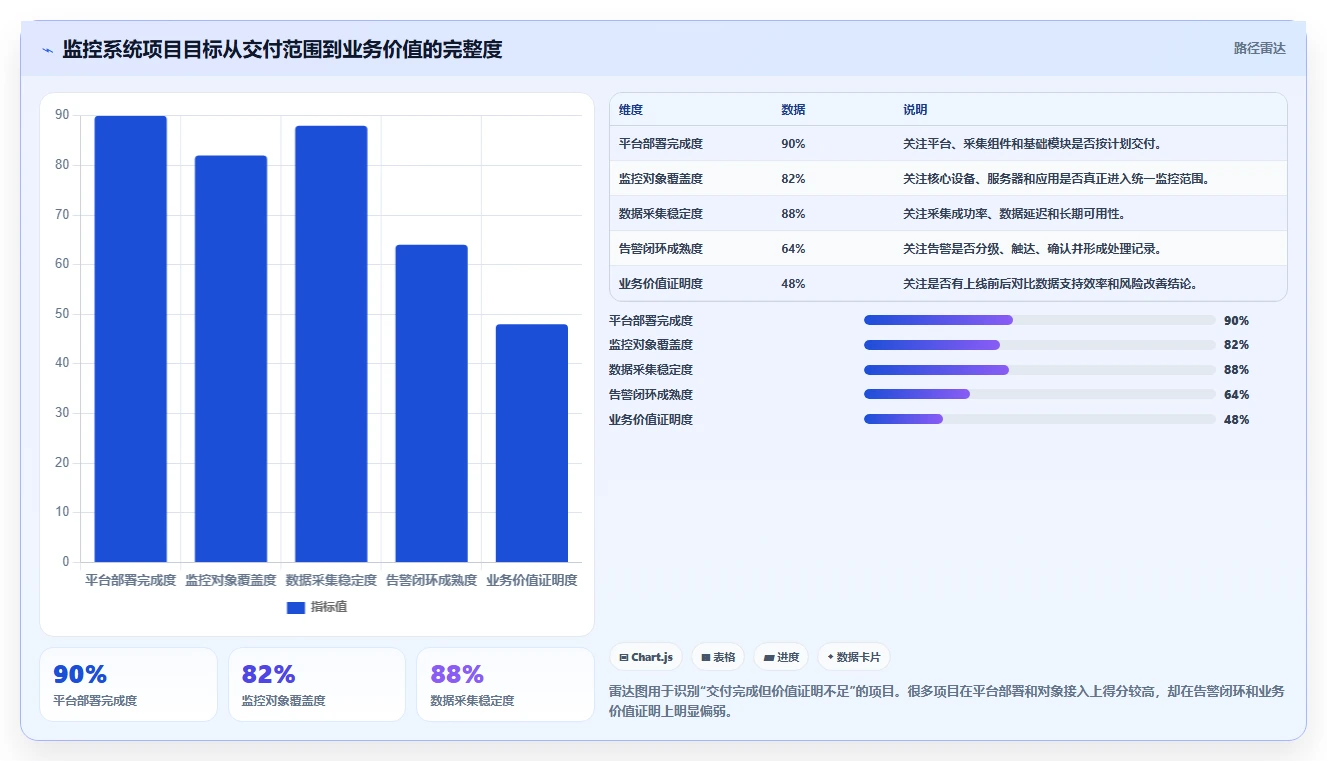Image resolution: width=1327 pixels, height=761 pixels.
Task: Select the 进度 tag chip
Action: [x=781, y=657]
